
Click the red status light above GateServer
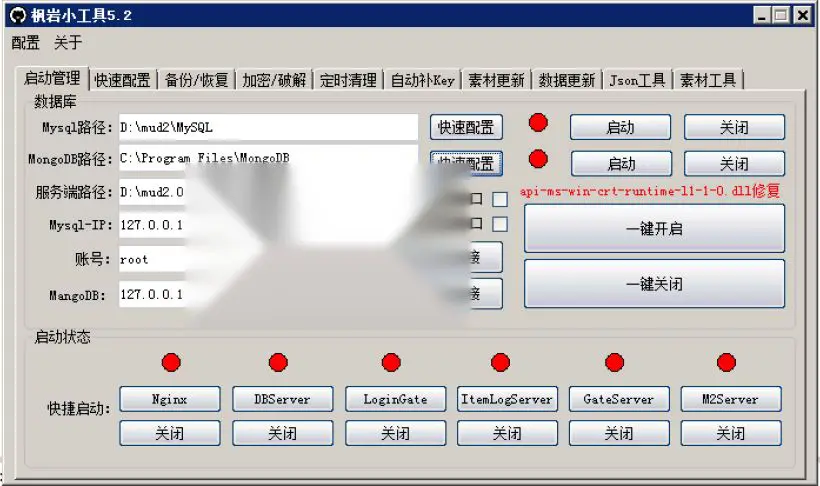[614, 362]
